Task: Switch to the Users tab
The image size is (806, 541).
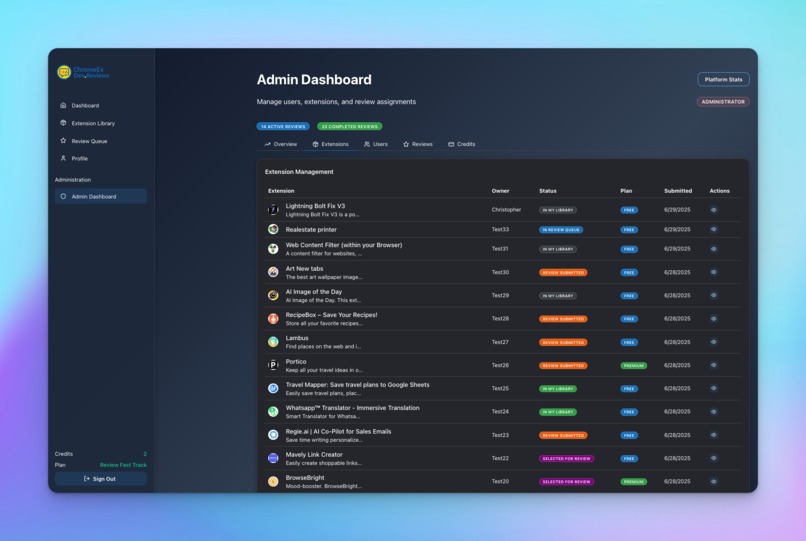Action: (x=376, y=145)
